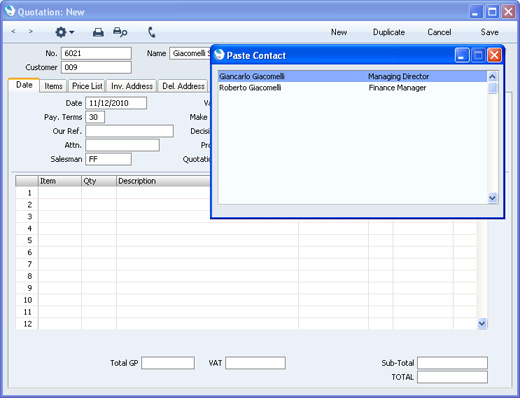Click the TOTAL field
520x398 pixels.
pyautogui.click(x=452, y=377)
